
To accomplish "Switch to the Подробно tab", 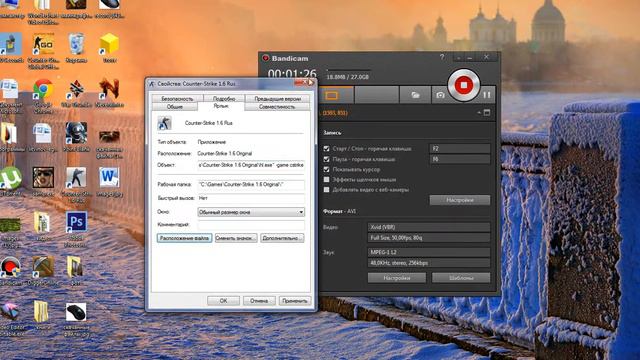I will tap(224, 99).
